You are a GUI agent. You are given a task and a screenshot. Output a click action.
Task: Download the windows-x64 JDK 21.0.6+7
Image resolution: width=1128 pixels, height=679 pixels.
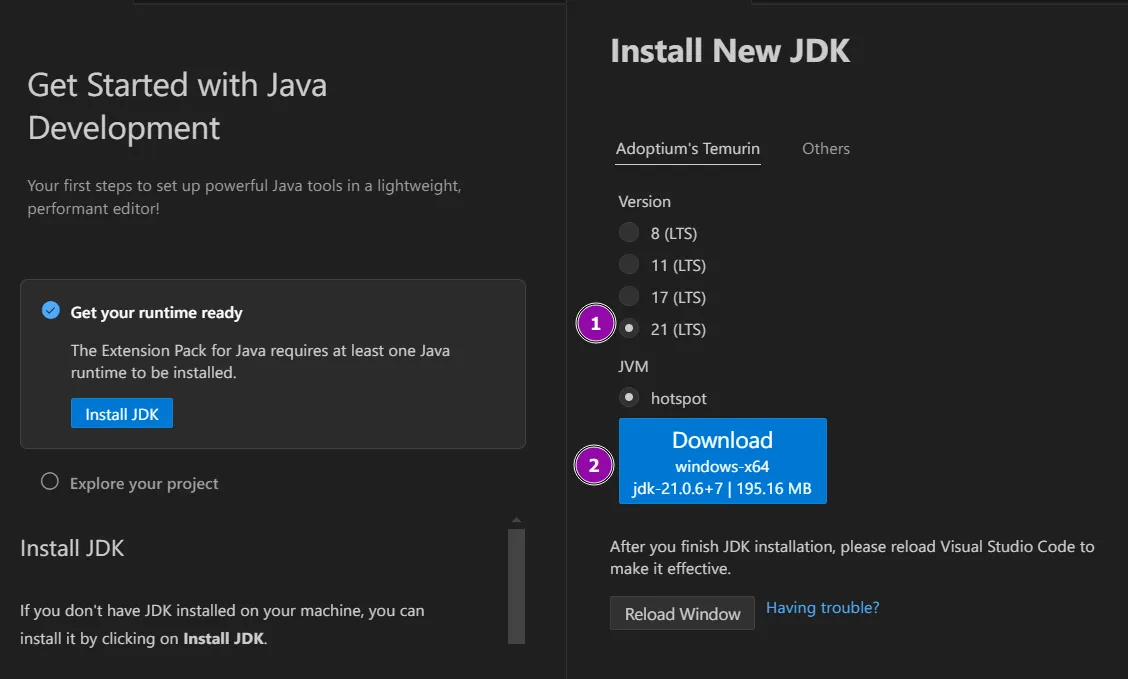pos(722,461)
